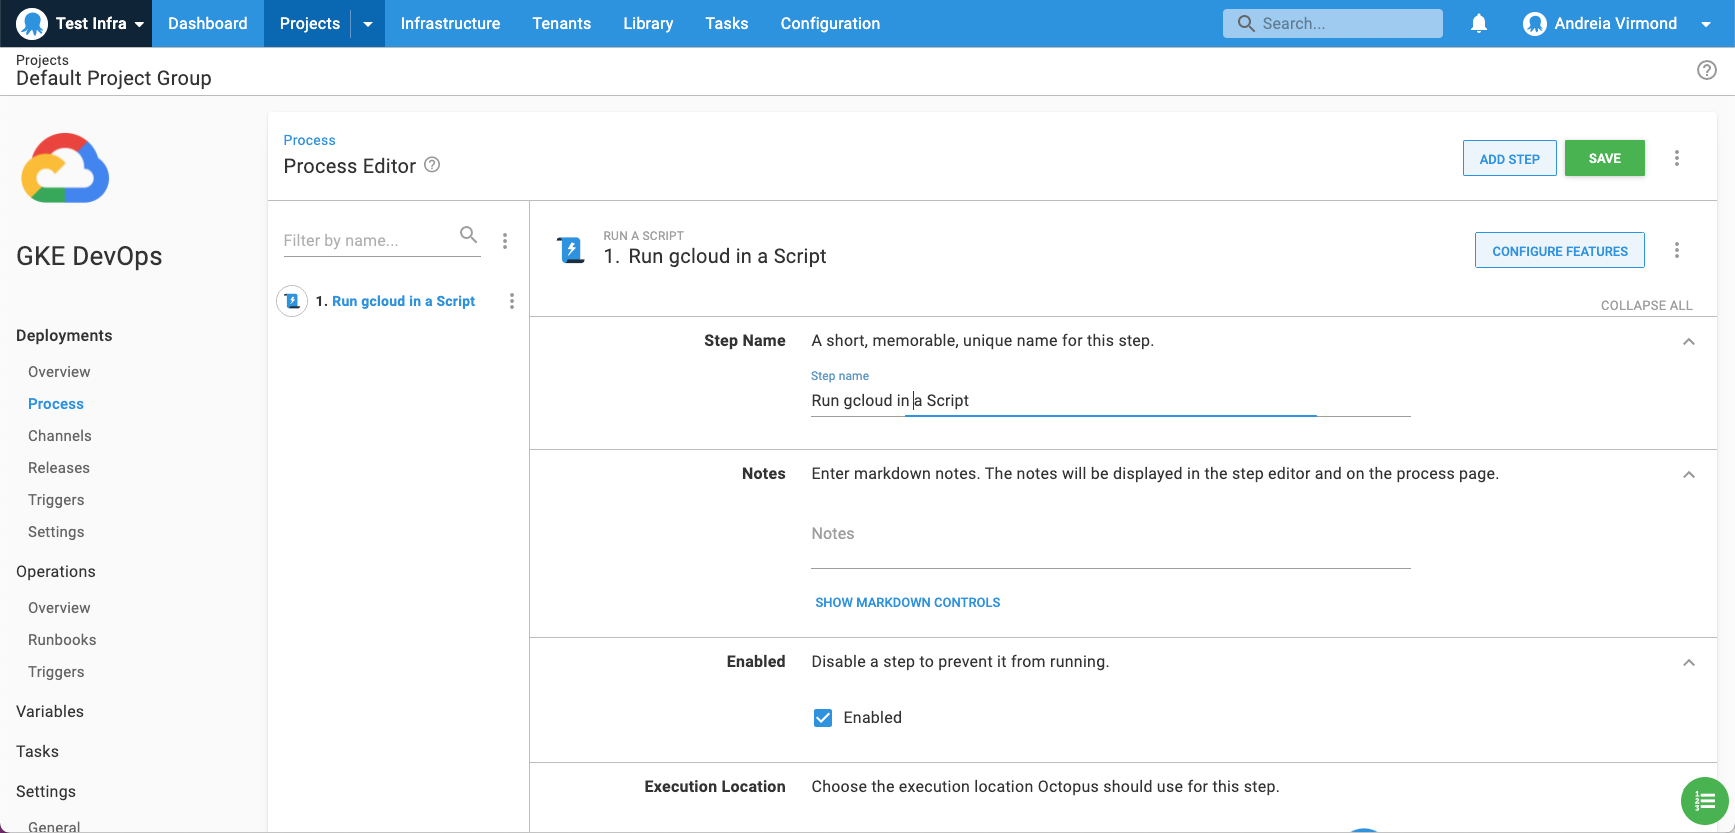This screenshot has height=833, width=1735.
Task: Open Releases in the sidebar
Action: click(59, 468)
